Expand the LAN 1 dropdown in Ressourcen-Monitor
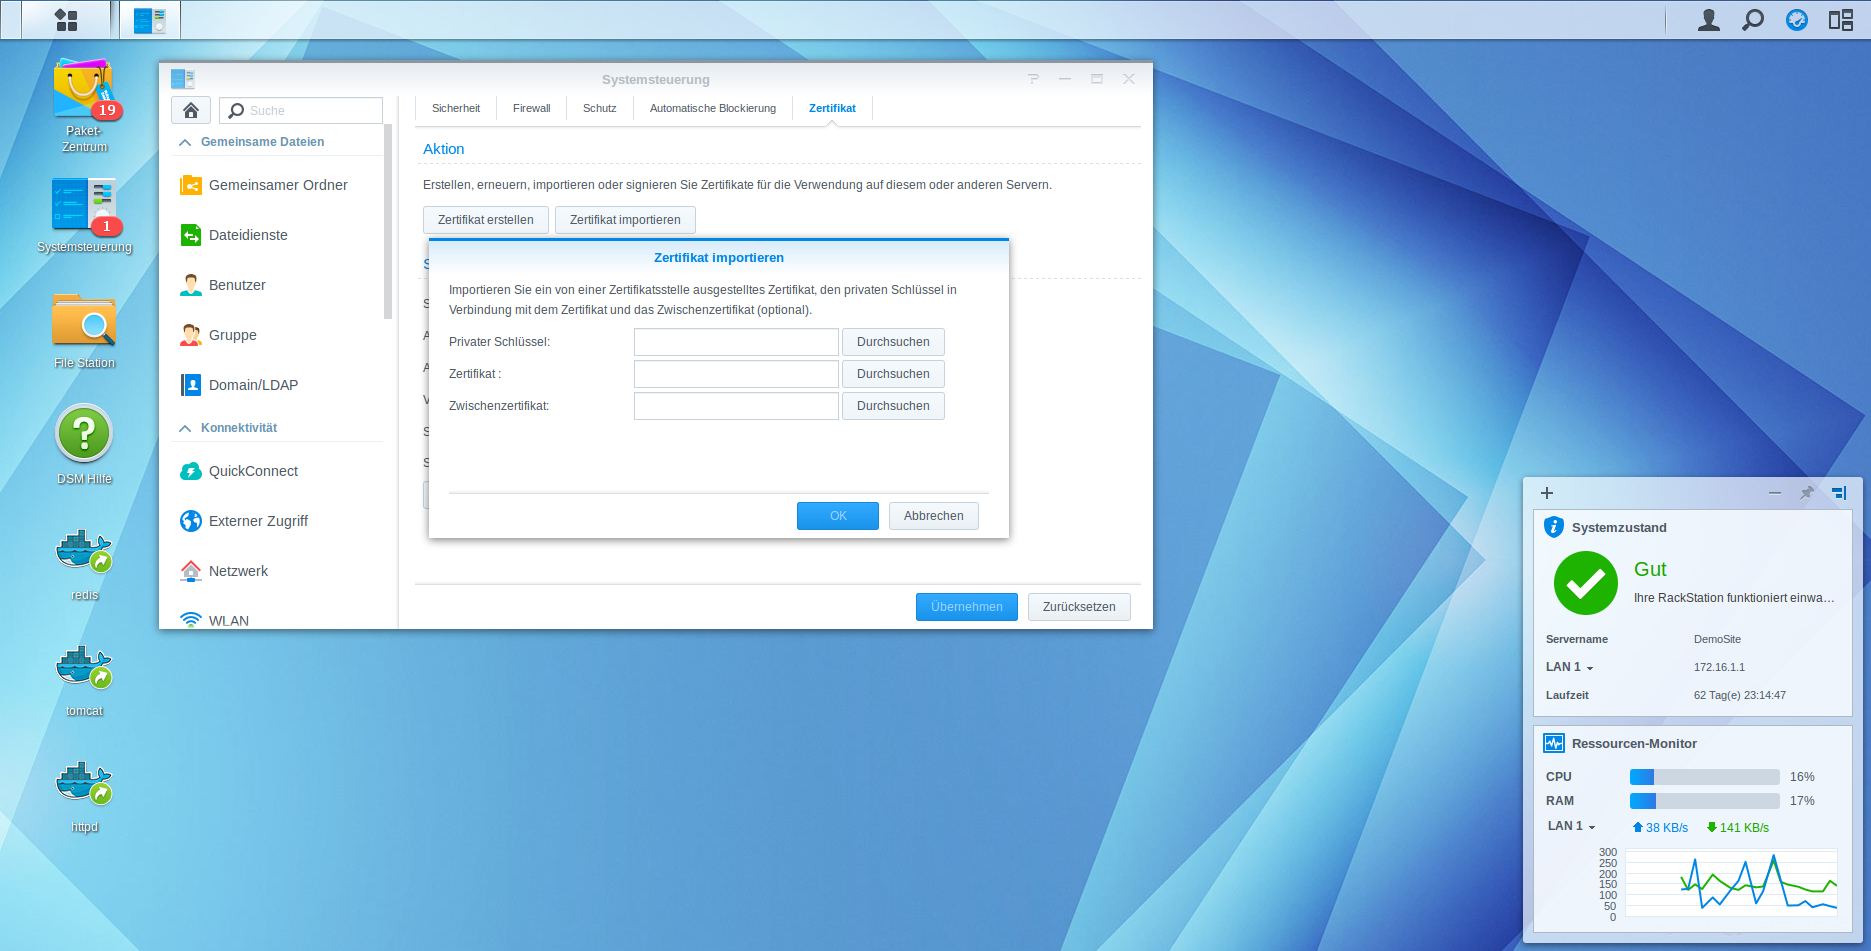 pos(1591,827)
